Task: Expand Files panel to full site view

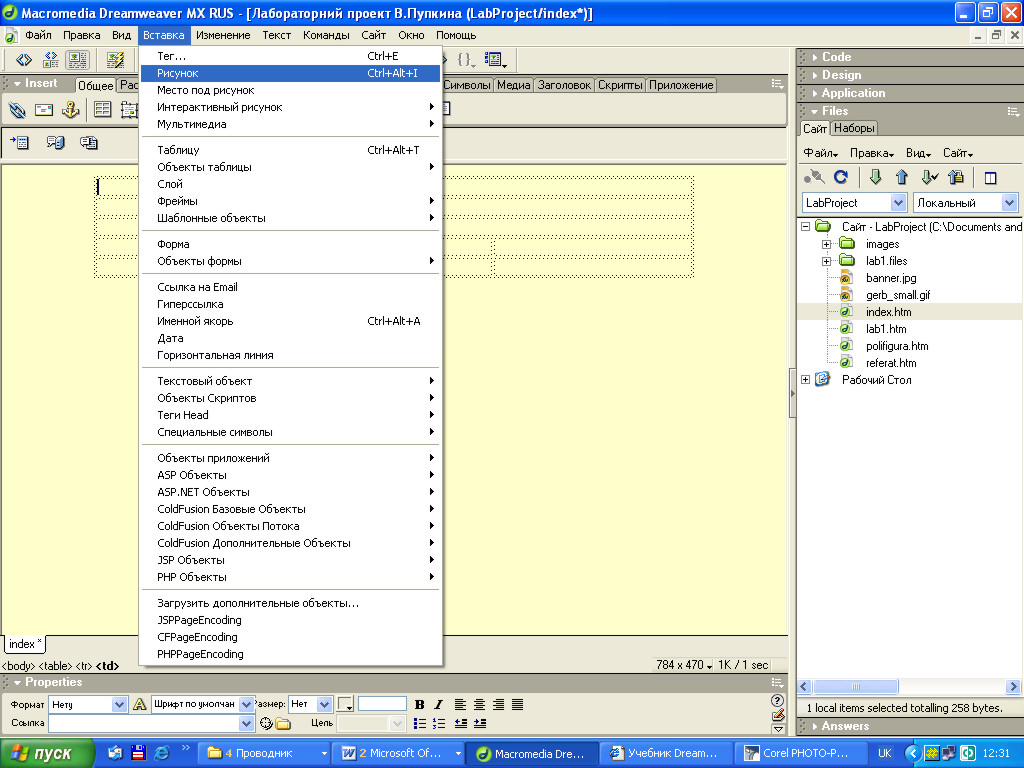Action: coord(990,178)
